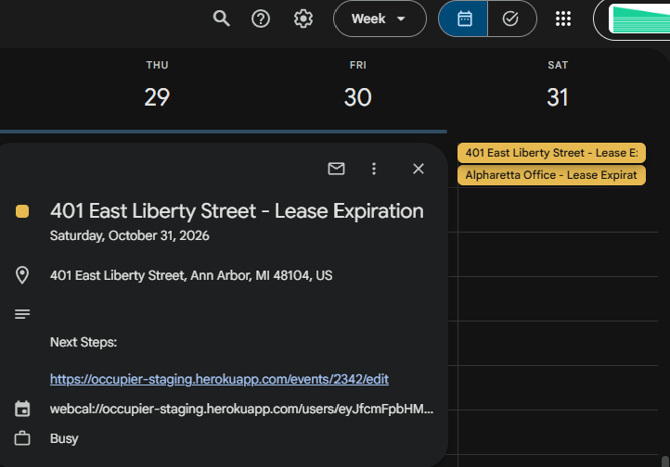Click the search magnifier icon
Screen dimensions: 670x467
222,19
